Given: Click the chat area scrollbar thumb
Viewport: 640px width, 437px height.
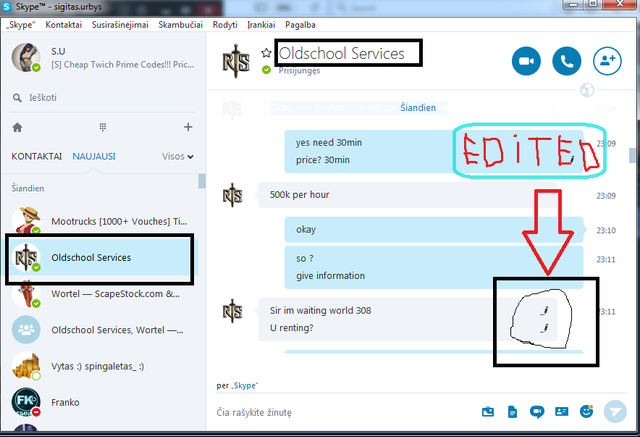Looking at the screenshot, I should pyautogui.click(x=632, y=155).
